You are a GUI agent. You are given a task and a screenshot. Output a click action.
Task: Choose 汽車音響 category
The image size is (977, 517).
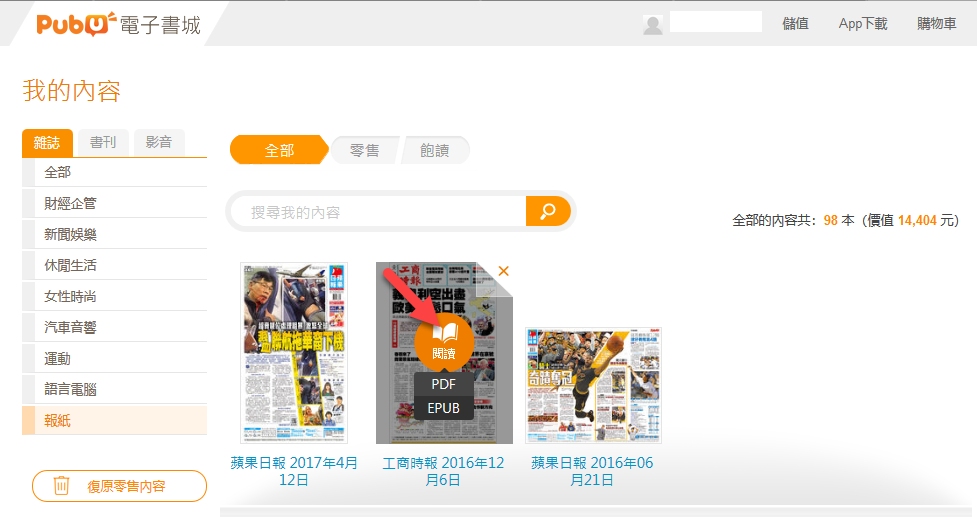(x=115, y=328)
